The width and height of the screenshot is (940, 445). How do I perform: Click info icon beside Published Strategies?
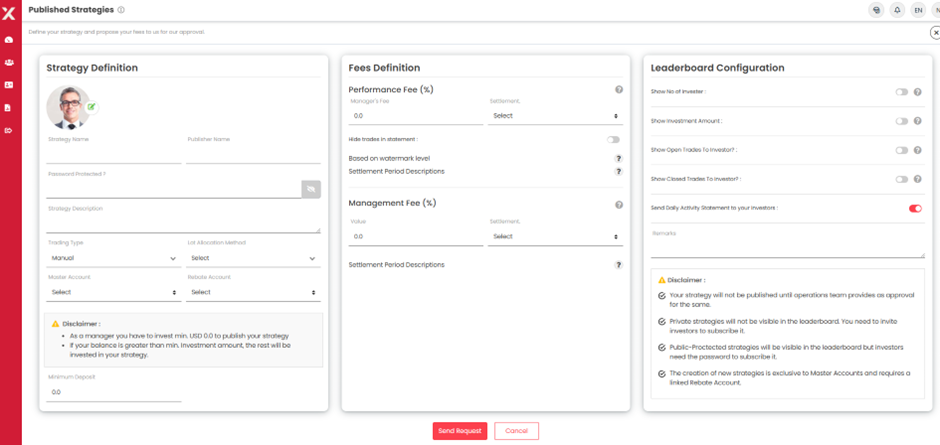point(121,10)
